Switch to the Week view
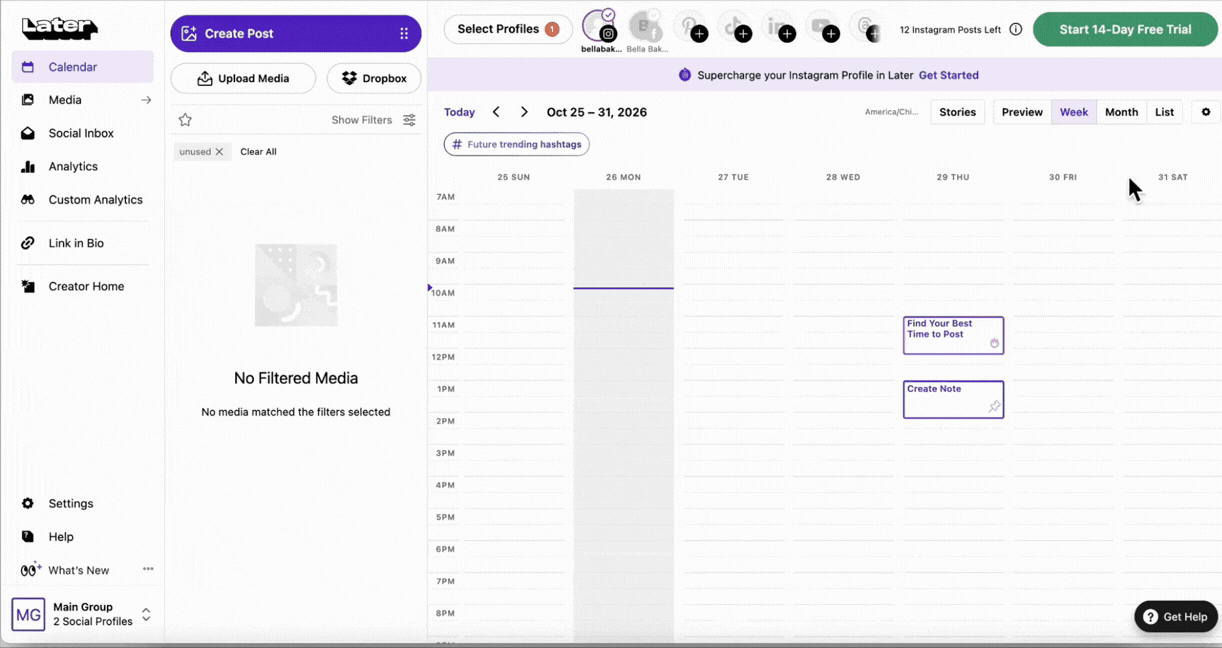1222x648 pixels. point(1074,112)
